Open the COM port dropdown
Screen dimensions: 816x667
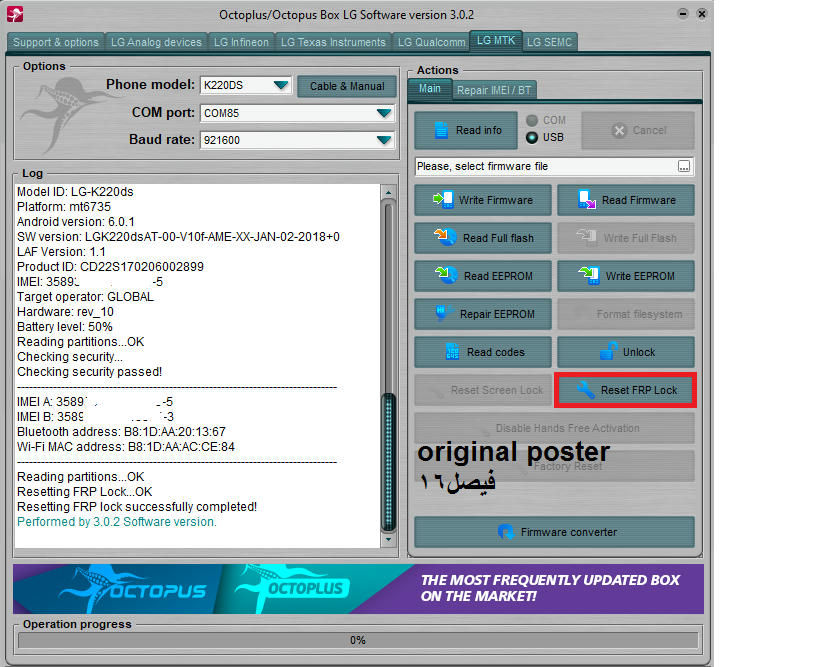pos(384,113)
